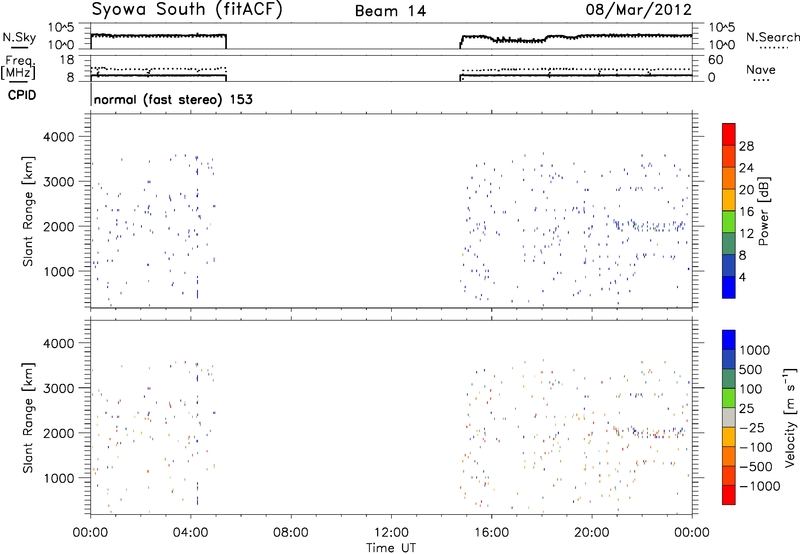This screenshot has height=554, width=800.
Task: Click the top blue segment of Velocity colorbar
Action: 729,340
